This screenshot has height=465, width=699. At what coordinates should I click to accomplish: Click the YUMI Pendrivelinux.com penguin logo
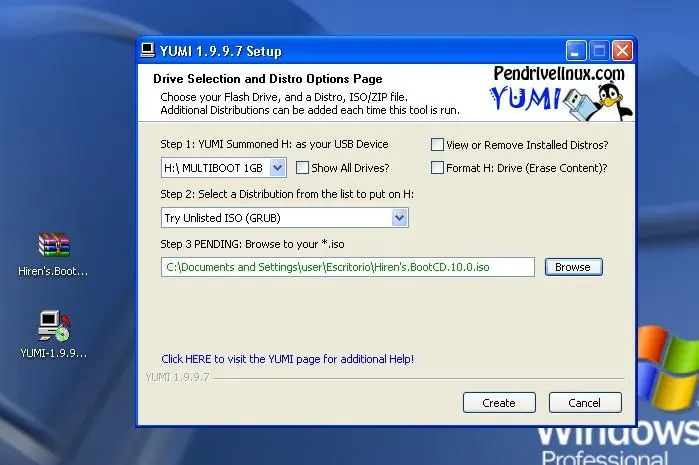[x=561, y=94]
